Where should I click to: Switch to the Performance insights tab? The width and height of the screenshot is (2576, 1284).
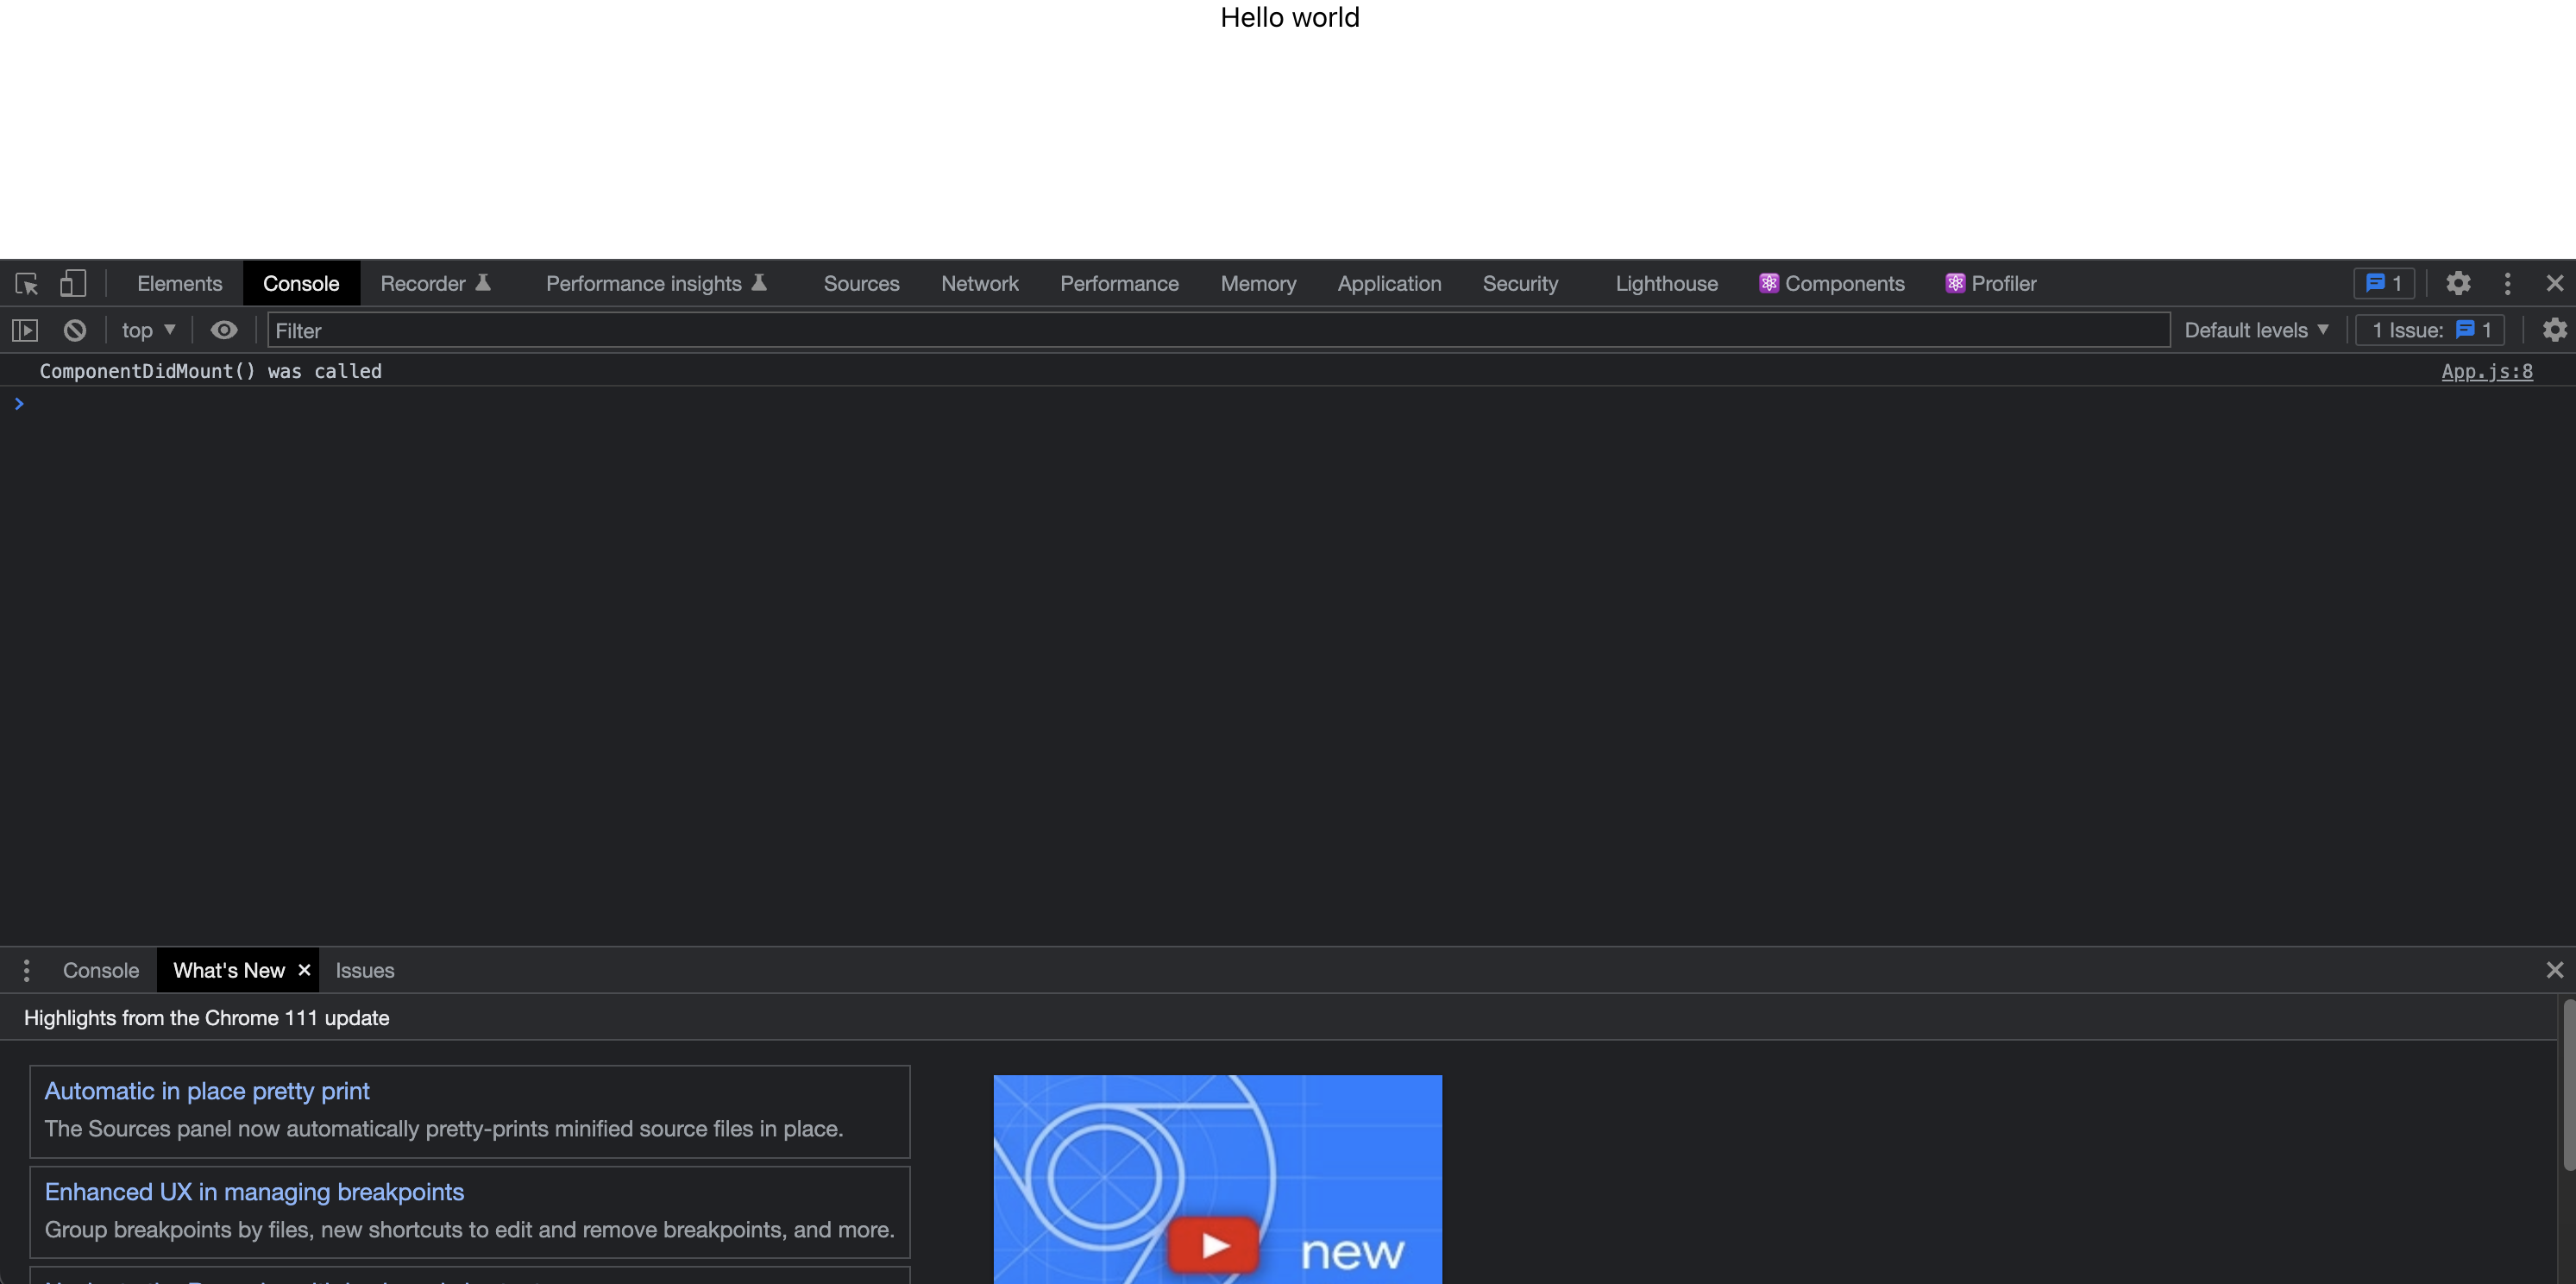point(656,284)
